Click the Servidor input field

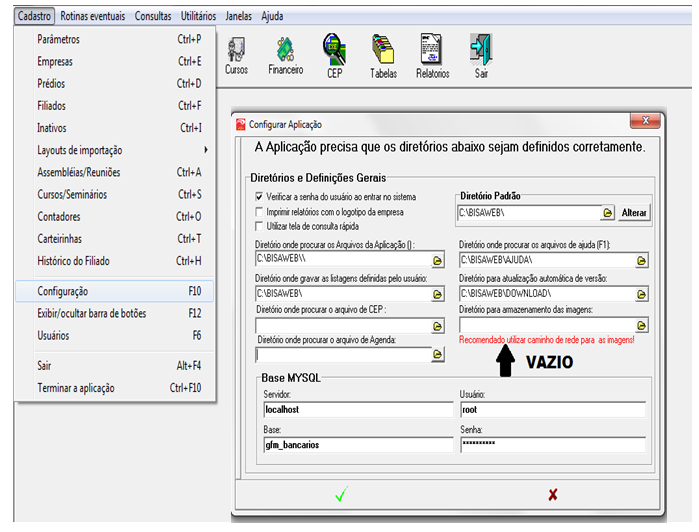pyautogui.click(x=354, y=410)
